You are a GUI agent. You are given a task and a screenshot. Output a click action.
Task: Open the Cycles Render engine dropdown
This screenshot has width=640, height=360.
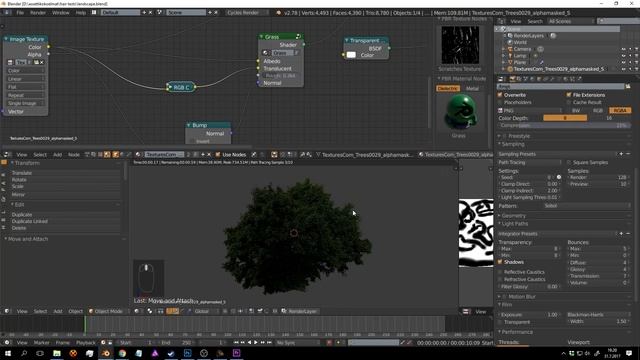coord(246,13)
